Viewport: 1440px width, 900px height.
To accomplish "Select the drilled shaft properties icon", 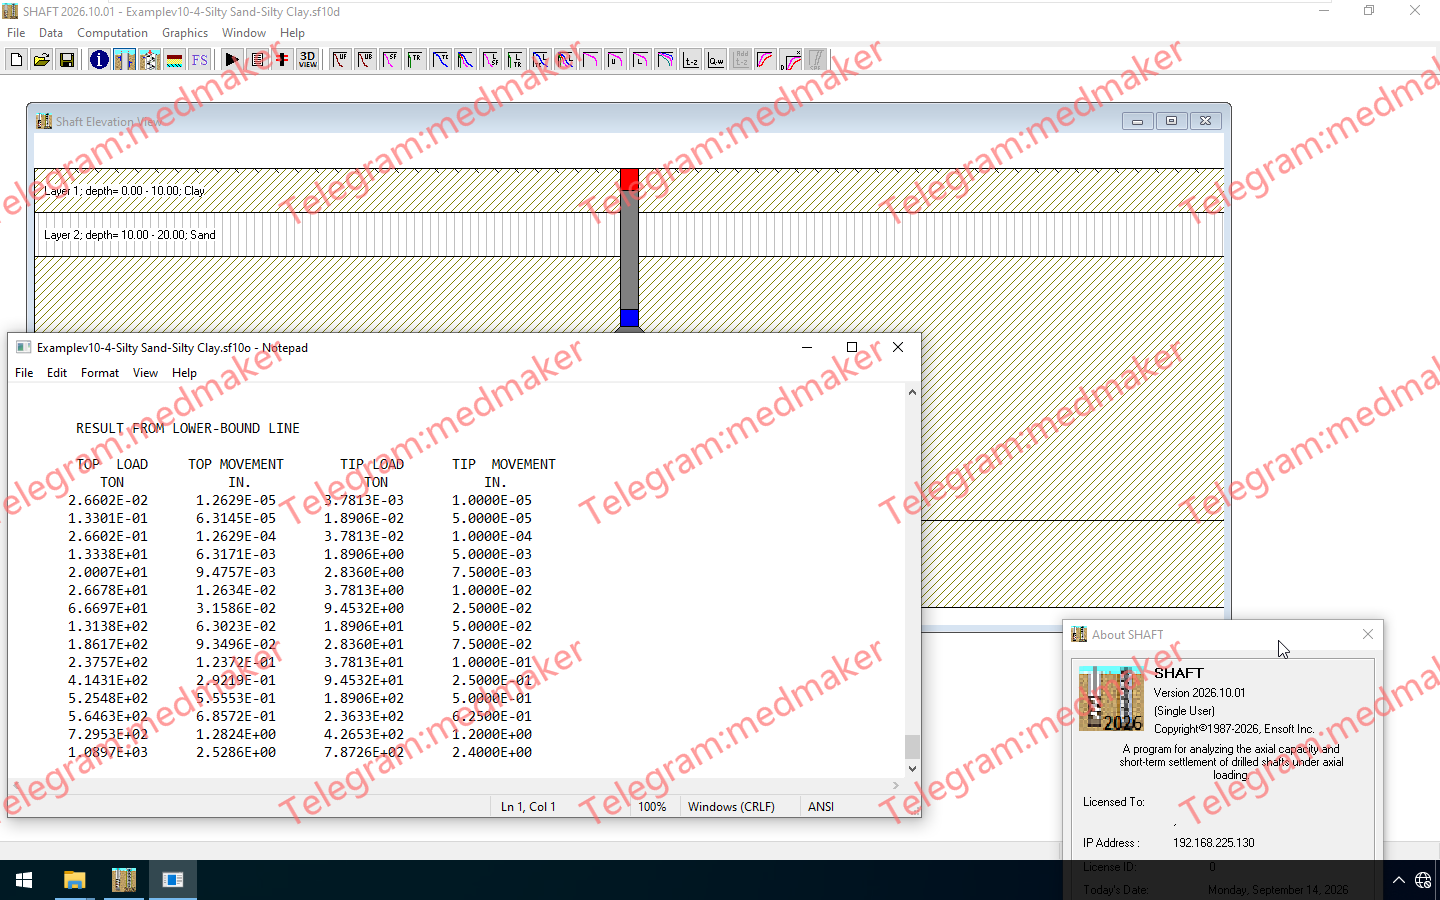I will tap(124, 60).
